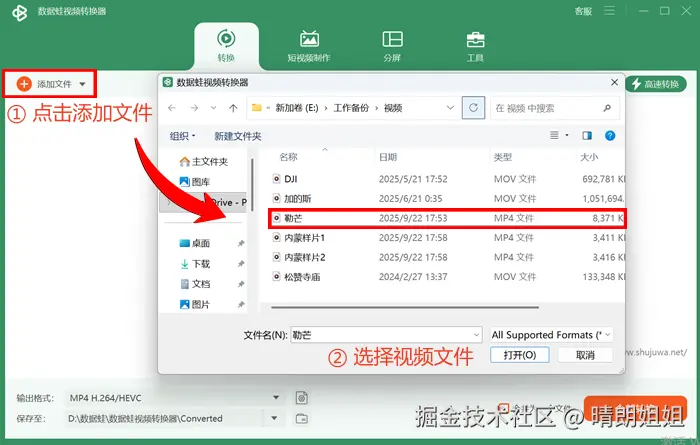This screenshot has height=445, width=700.
Task: Select the 勒芒 MP4 file
Action: coord(447,218)
